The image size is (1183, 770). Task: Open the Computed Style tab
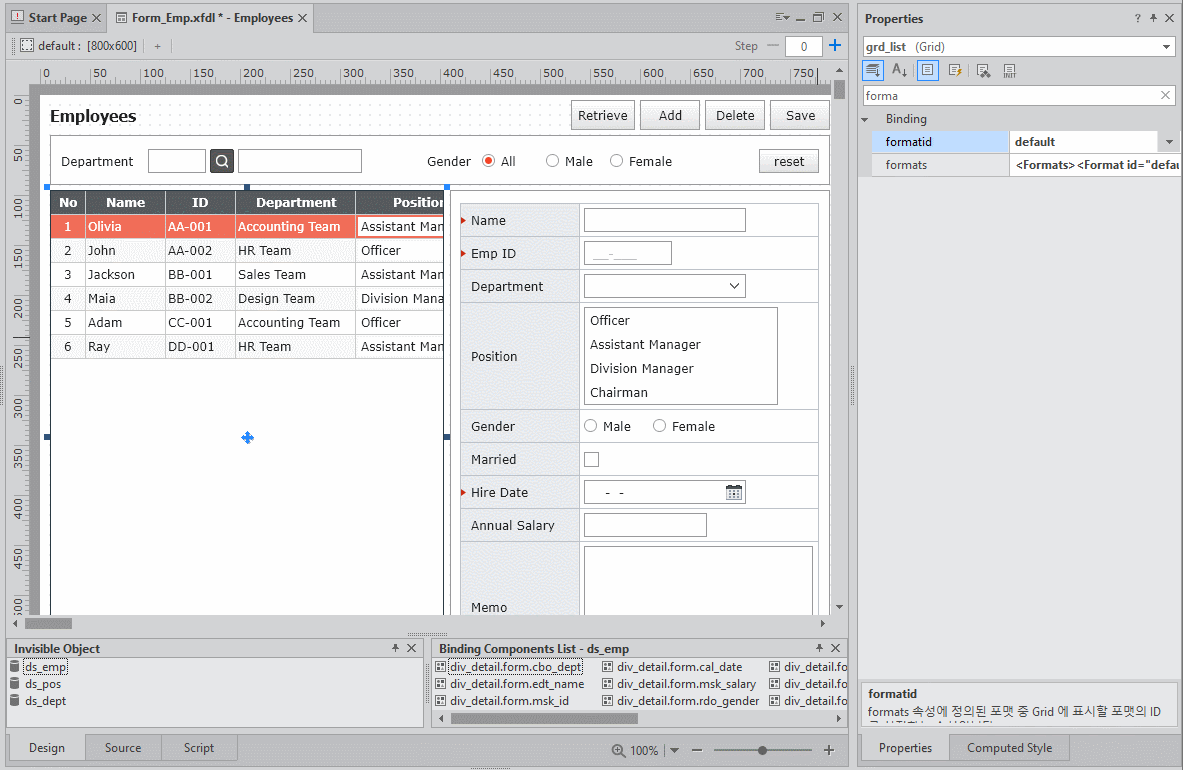(x=1009, y=748)
